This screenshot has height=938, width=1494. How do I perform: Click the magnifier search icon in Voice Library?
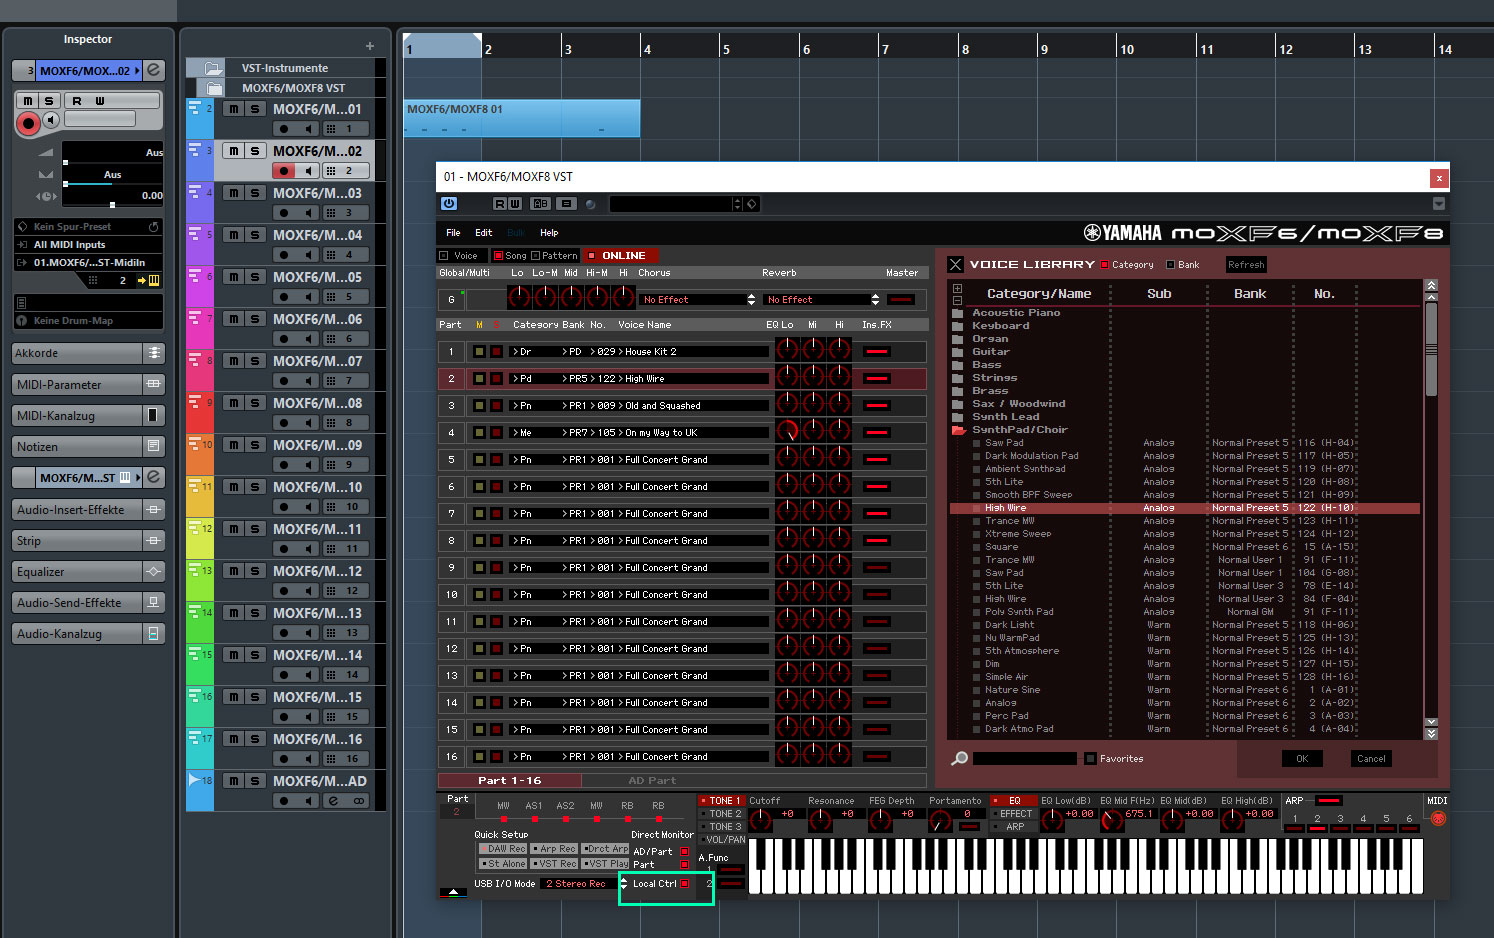(x=960, y=758)
